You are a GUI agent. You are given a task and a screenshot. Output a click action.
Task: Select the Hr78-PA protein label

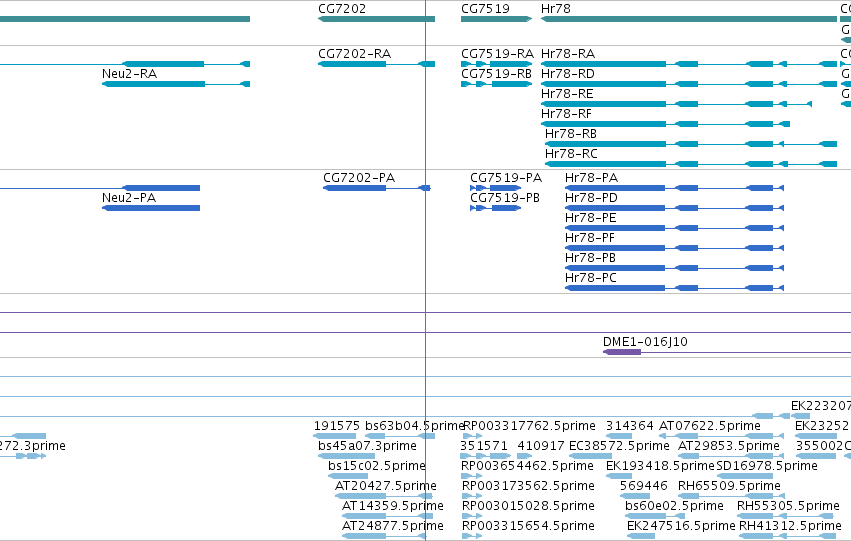click(x=591, y=178)
